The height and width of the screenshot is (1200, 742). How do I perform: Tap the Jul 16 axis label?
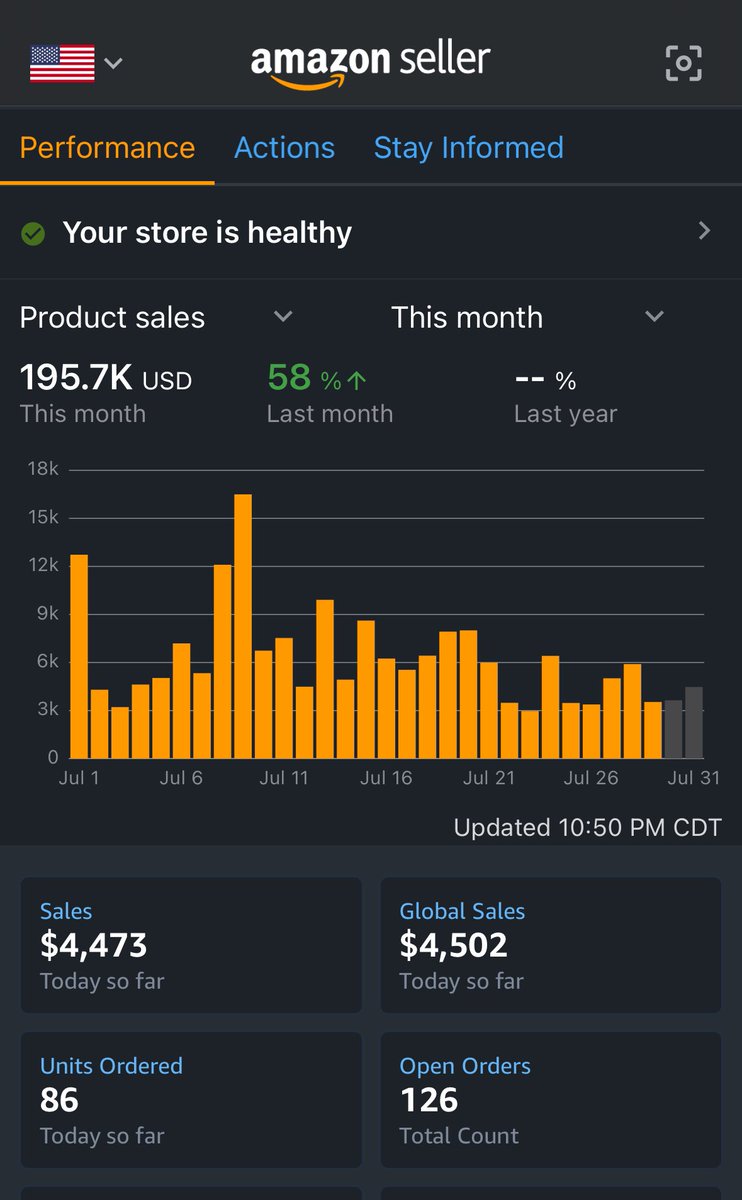[386, 778]
